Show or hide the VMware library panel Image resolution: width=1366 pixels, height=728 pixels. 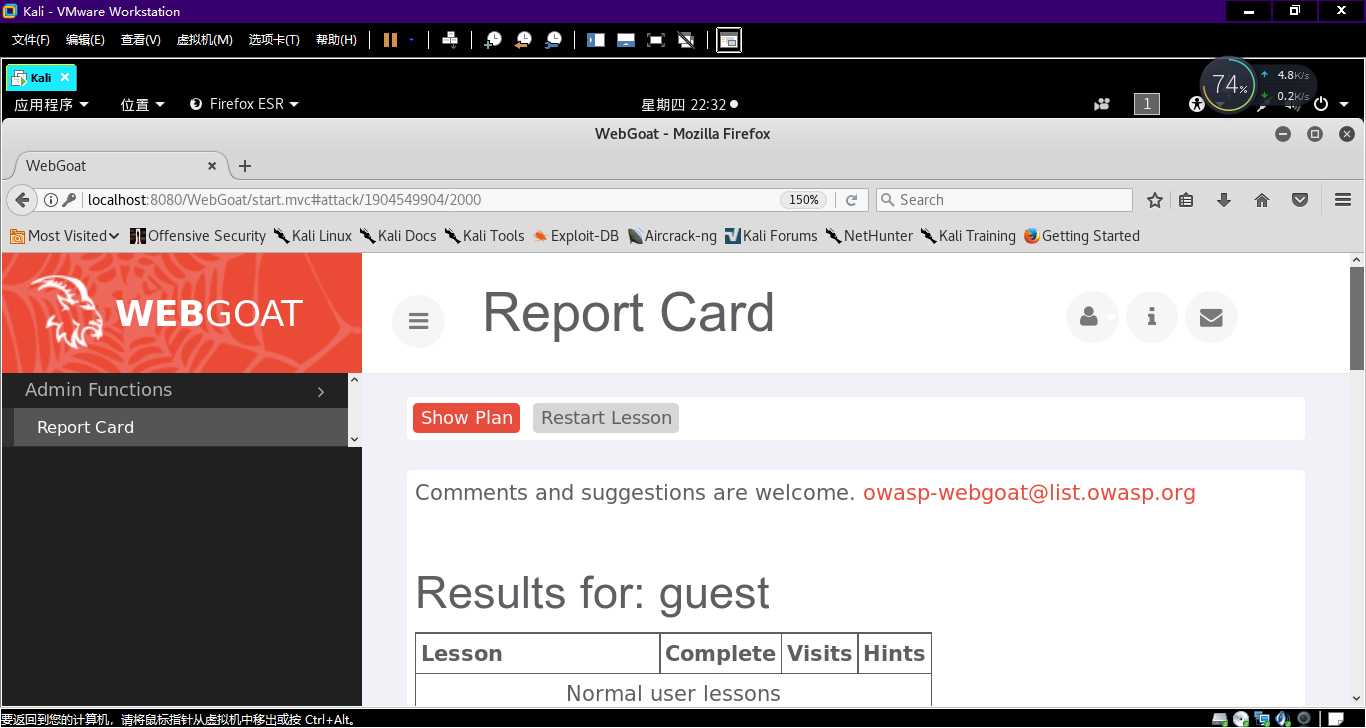point(596,40)
